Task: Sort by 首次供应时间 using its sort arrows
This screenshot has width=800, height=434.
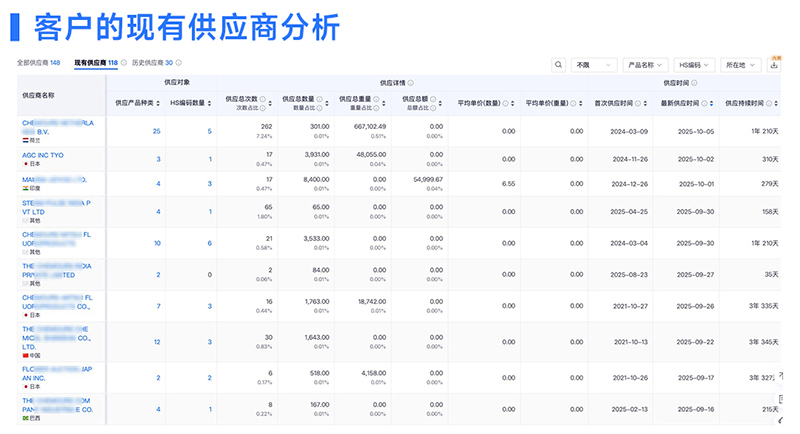Action: (645, 103)
